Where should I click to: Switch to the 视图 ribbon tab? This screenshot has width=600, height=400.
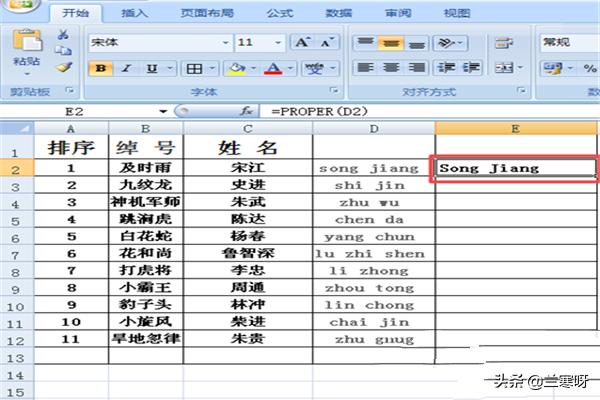(x=457, y=13)
